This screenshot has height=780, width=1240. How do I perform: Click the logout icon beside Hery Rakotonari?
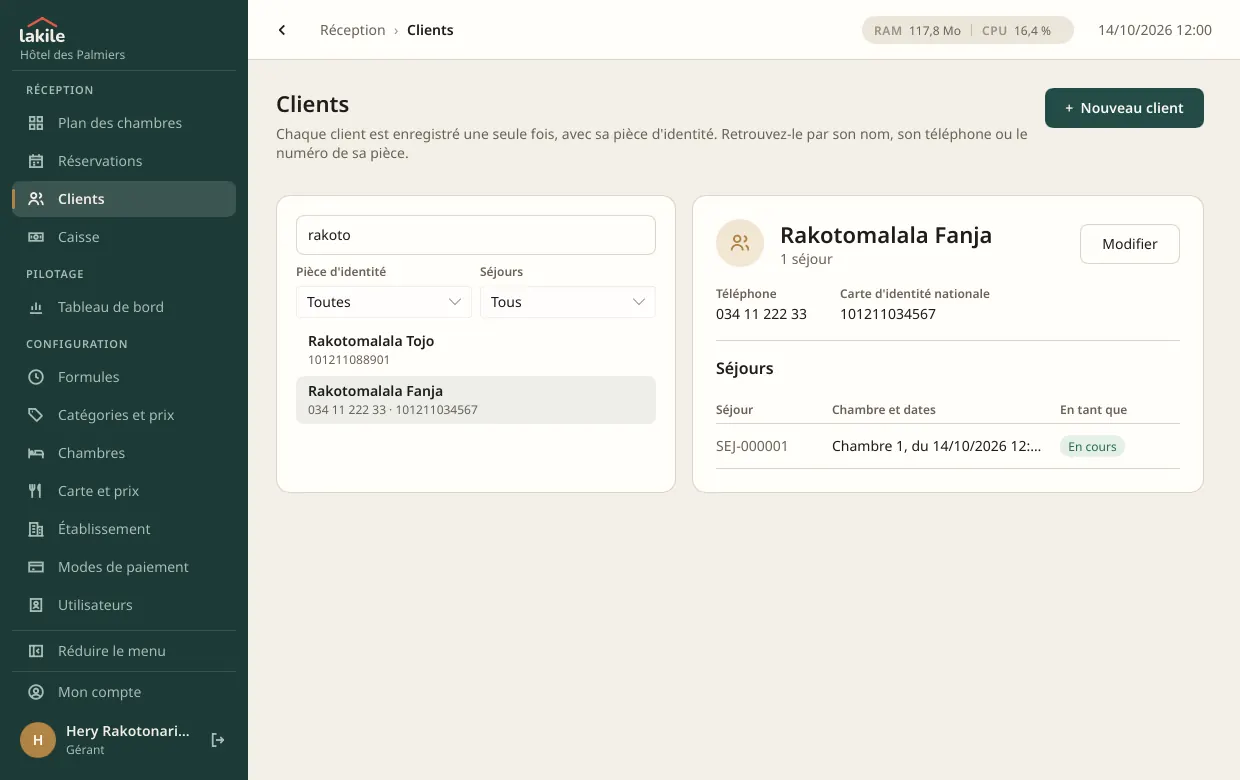point(218,740)
